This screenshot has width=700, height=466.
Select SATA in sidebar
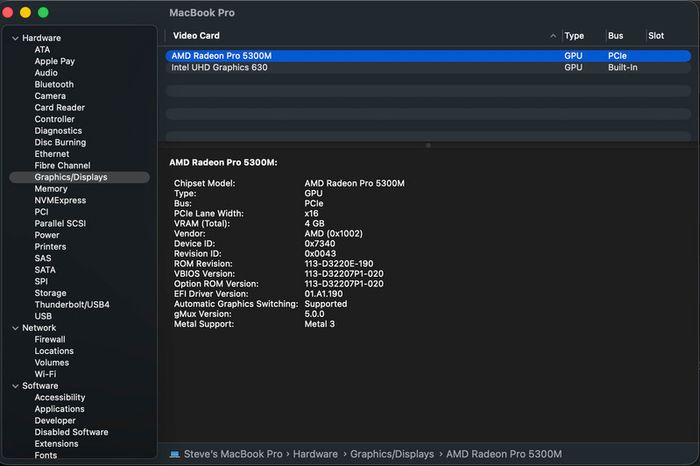pos(45,270)
